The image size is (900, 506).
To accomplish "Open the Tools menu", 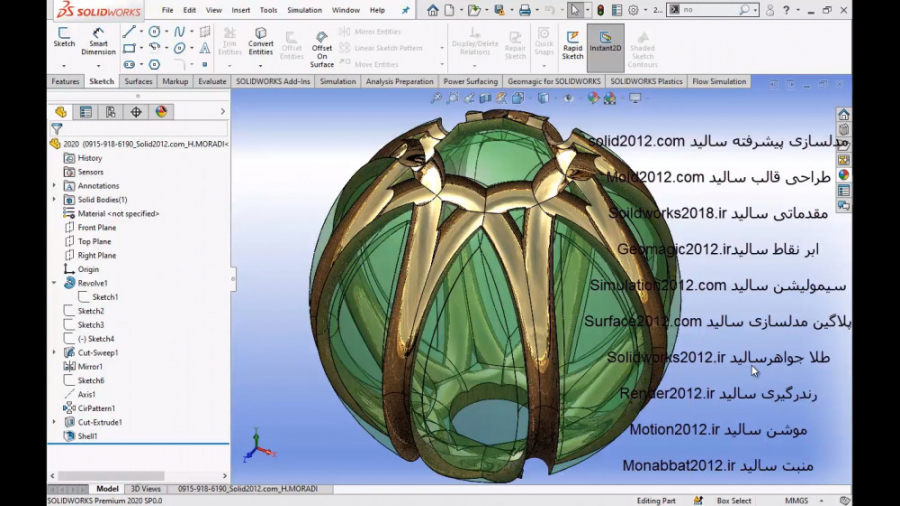I will [268, 10].
